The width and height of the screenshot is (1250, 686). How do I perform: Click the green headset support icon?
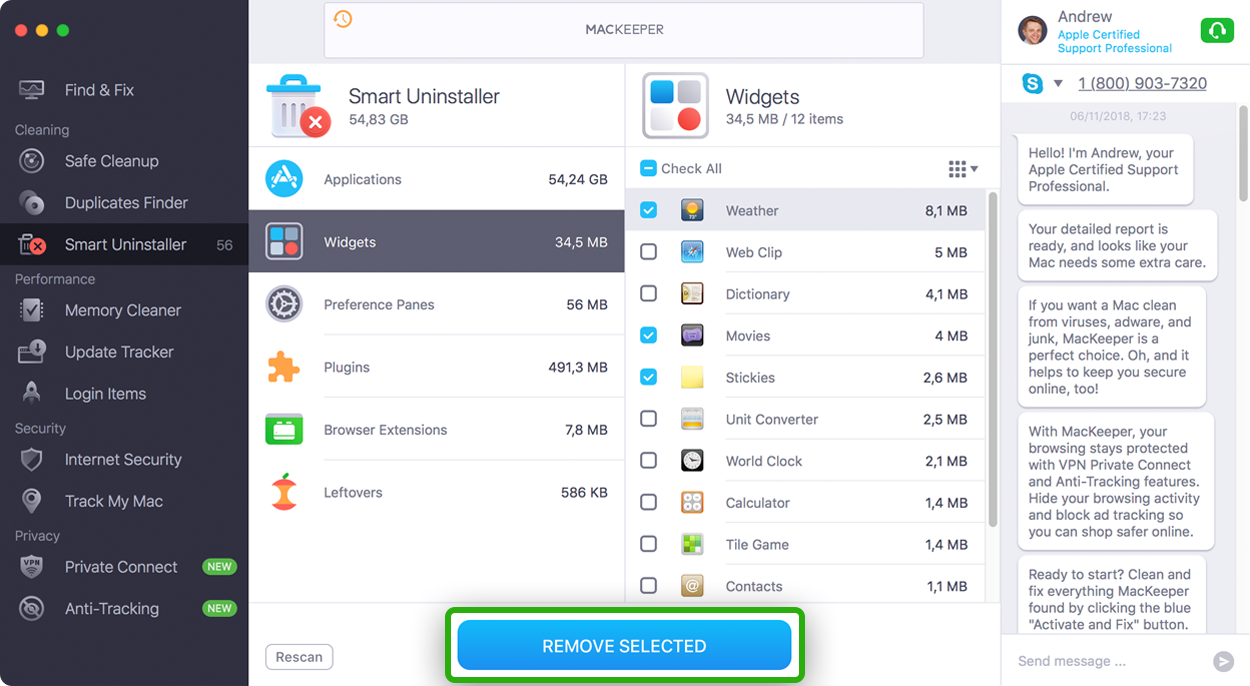coord(1216,31)
